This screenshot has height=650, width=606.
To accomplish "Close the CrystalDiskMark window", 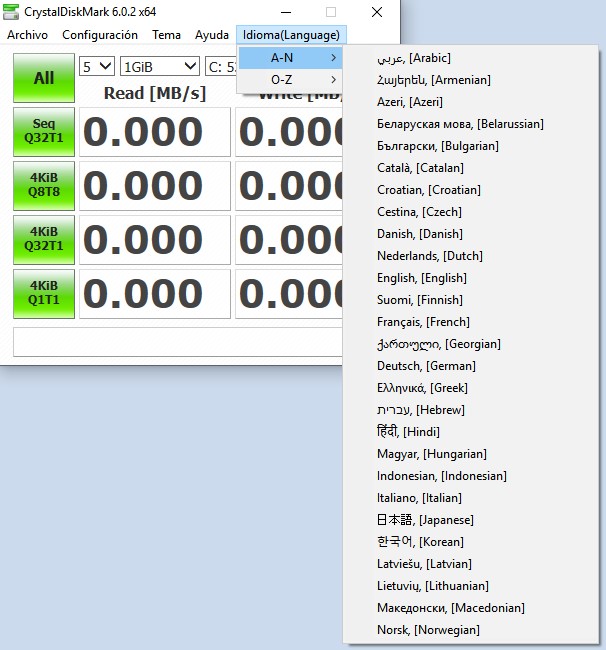I will [x=377, y=12].
